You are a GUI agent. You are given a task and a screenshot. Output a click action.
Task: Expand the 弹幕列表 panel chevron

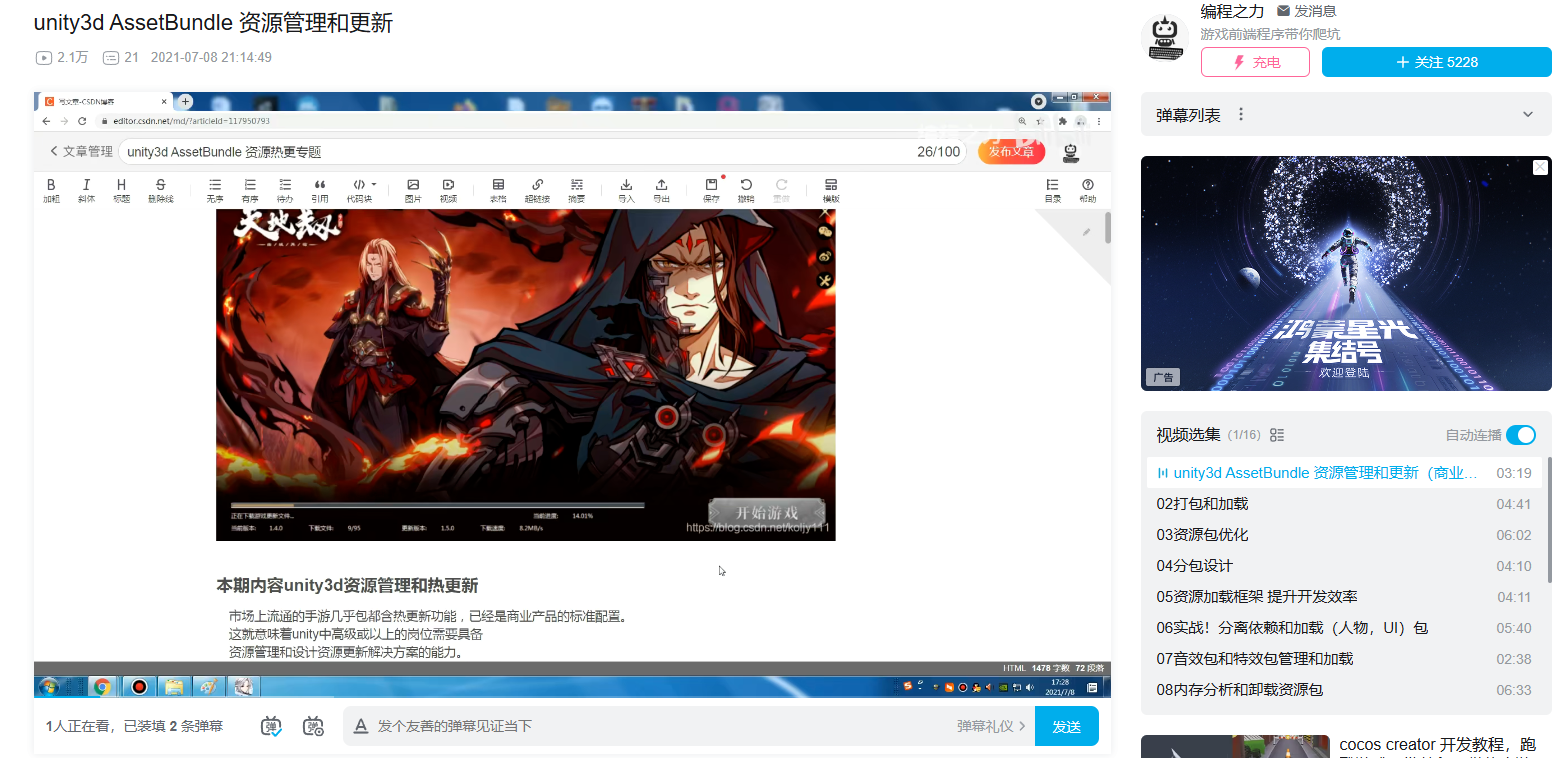pyautogui.click(x=1527, y=114)
